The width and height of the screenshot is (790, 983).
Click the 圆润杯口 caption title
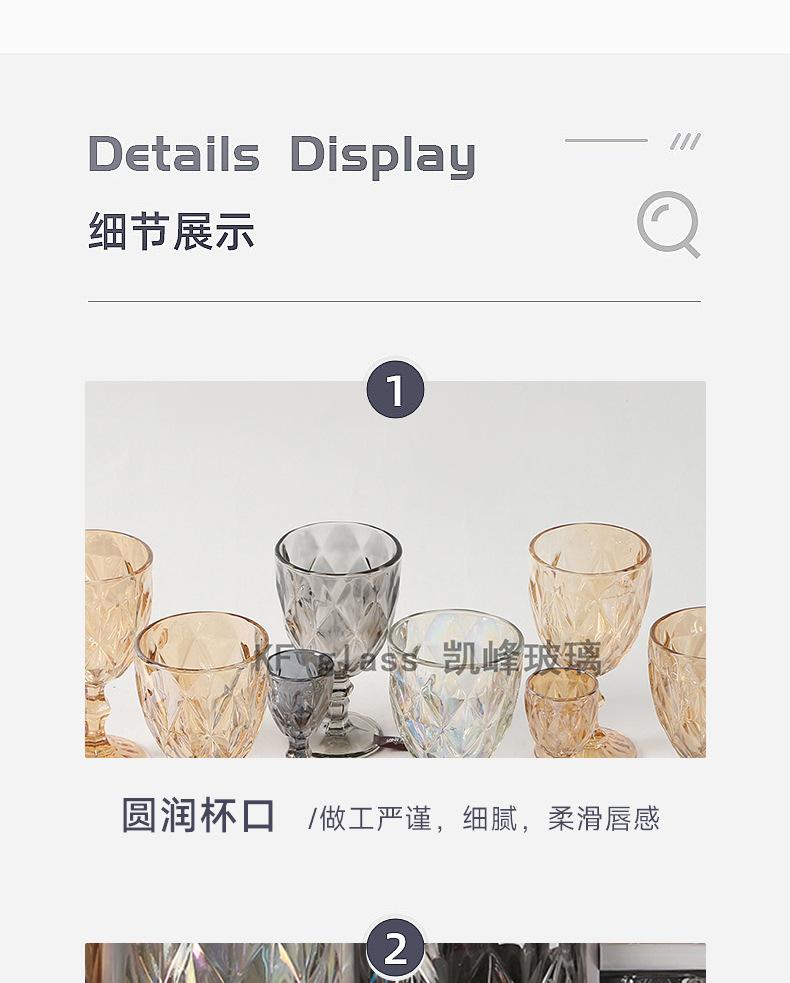(198, 815)
